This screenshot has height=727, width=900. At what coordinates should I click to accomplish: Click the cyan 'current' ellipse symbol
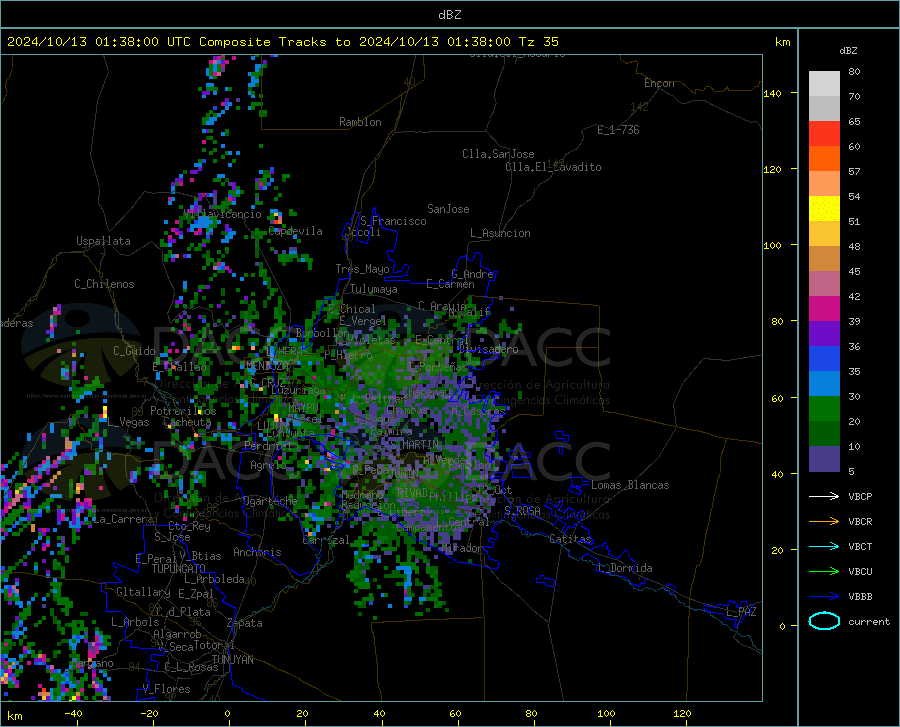(x=824, y=621)
